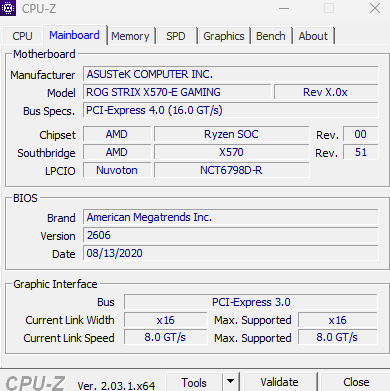This screenshot has height=391, width=390.
Task: Open the Memory tab
Action: pos(130,36)
